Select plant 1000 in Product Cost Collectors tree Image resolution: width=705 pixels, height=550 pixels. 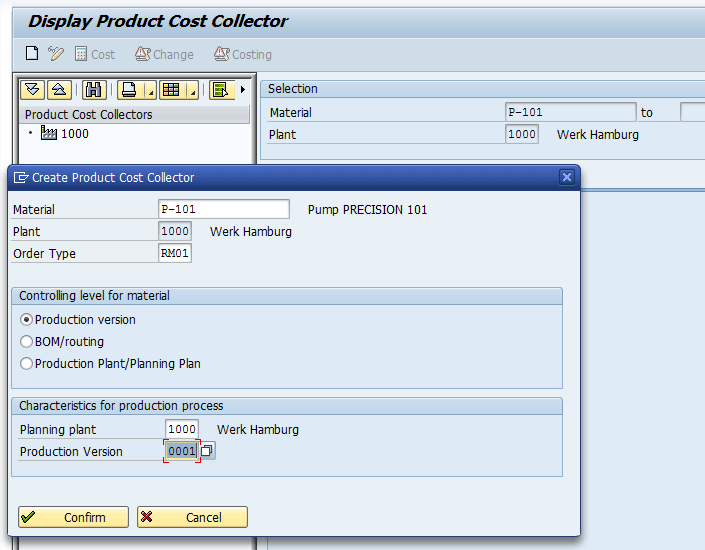point(74,134)
